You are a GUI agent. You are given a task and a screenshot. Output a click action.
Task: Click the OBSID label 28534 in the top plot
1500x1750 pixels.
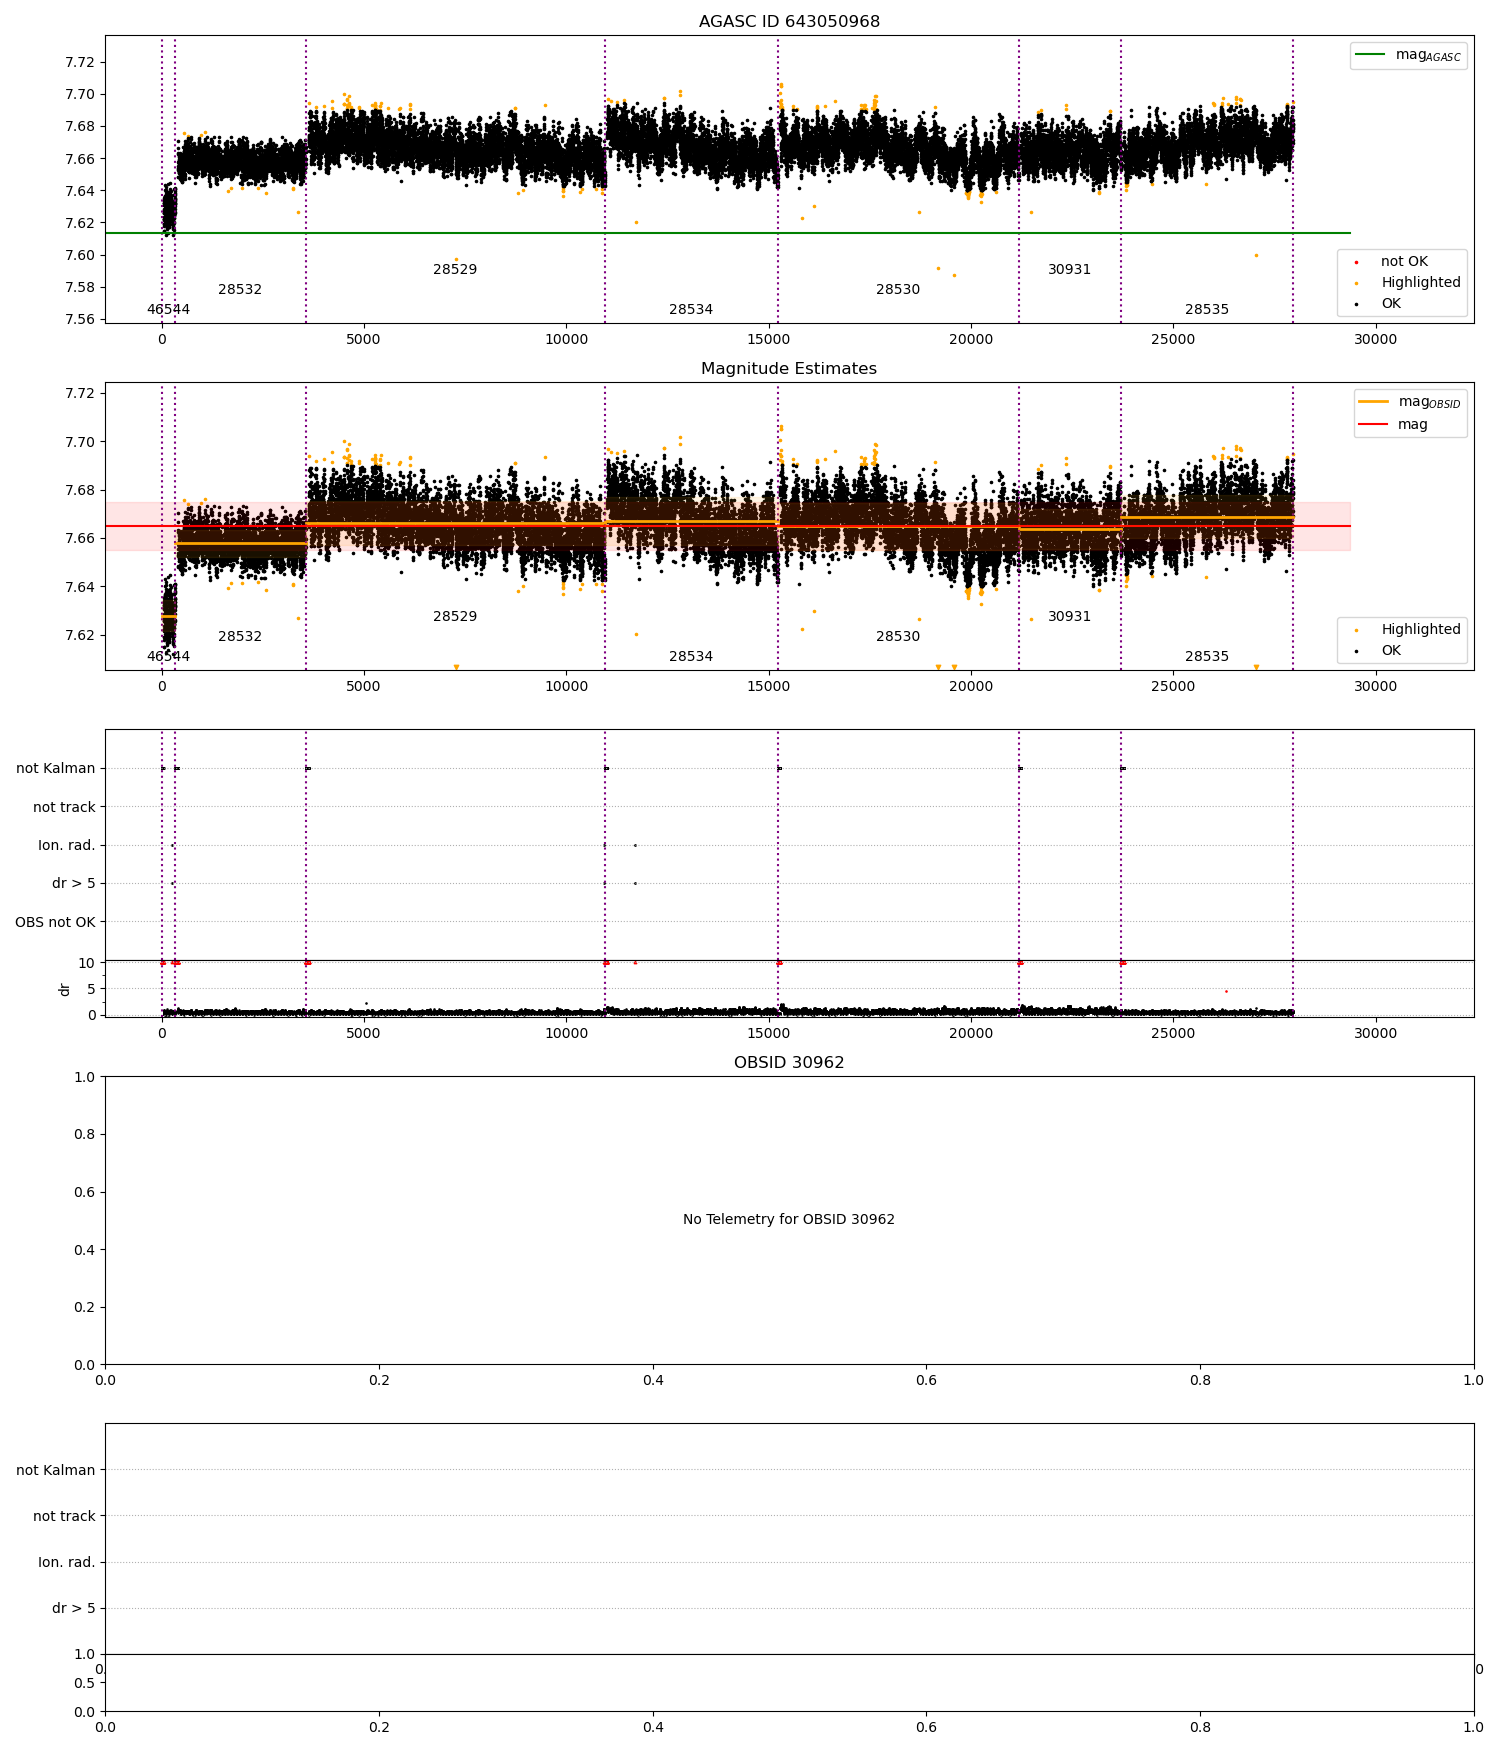tap(691, 310)
